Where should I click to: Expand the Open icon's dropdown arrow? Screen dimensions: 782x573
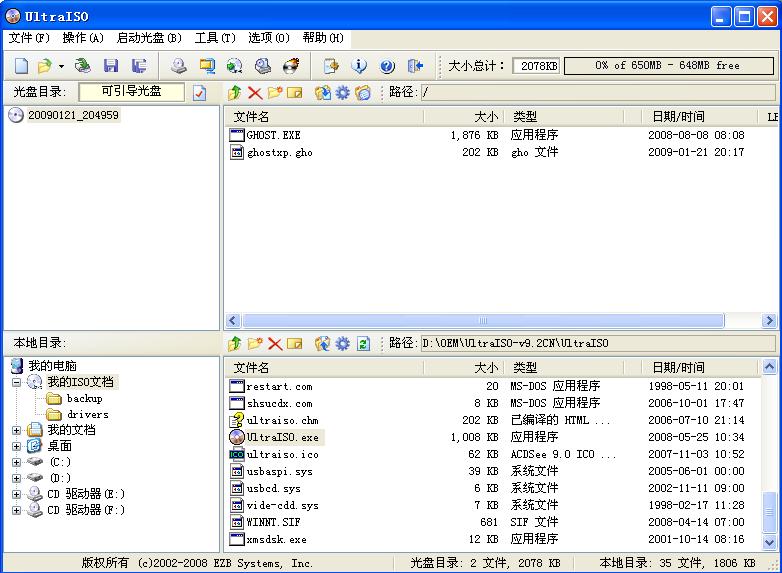pyautogui.click(x=61, y=66)
